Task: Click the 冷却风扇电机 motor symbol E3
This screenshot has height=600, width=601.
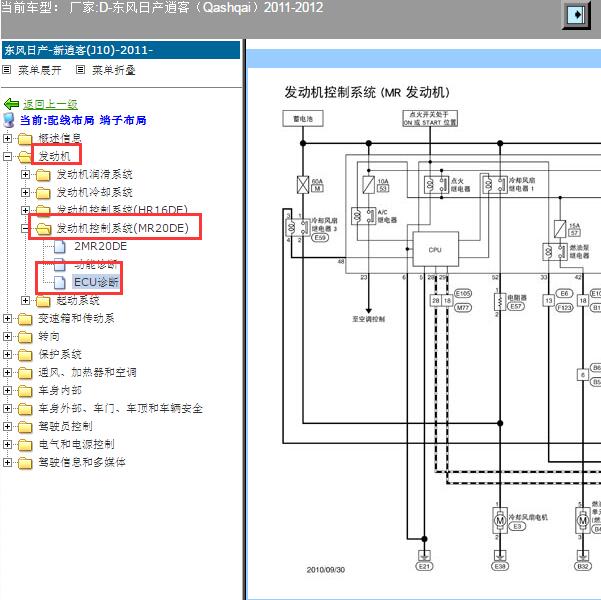Action: click(x=500, y=520)
